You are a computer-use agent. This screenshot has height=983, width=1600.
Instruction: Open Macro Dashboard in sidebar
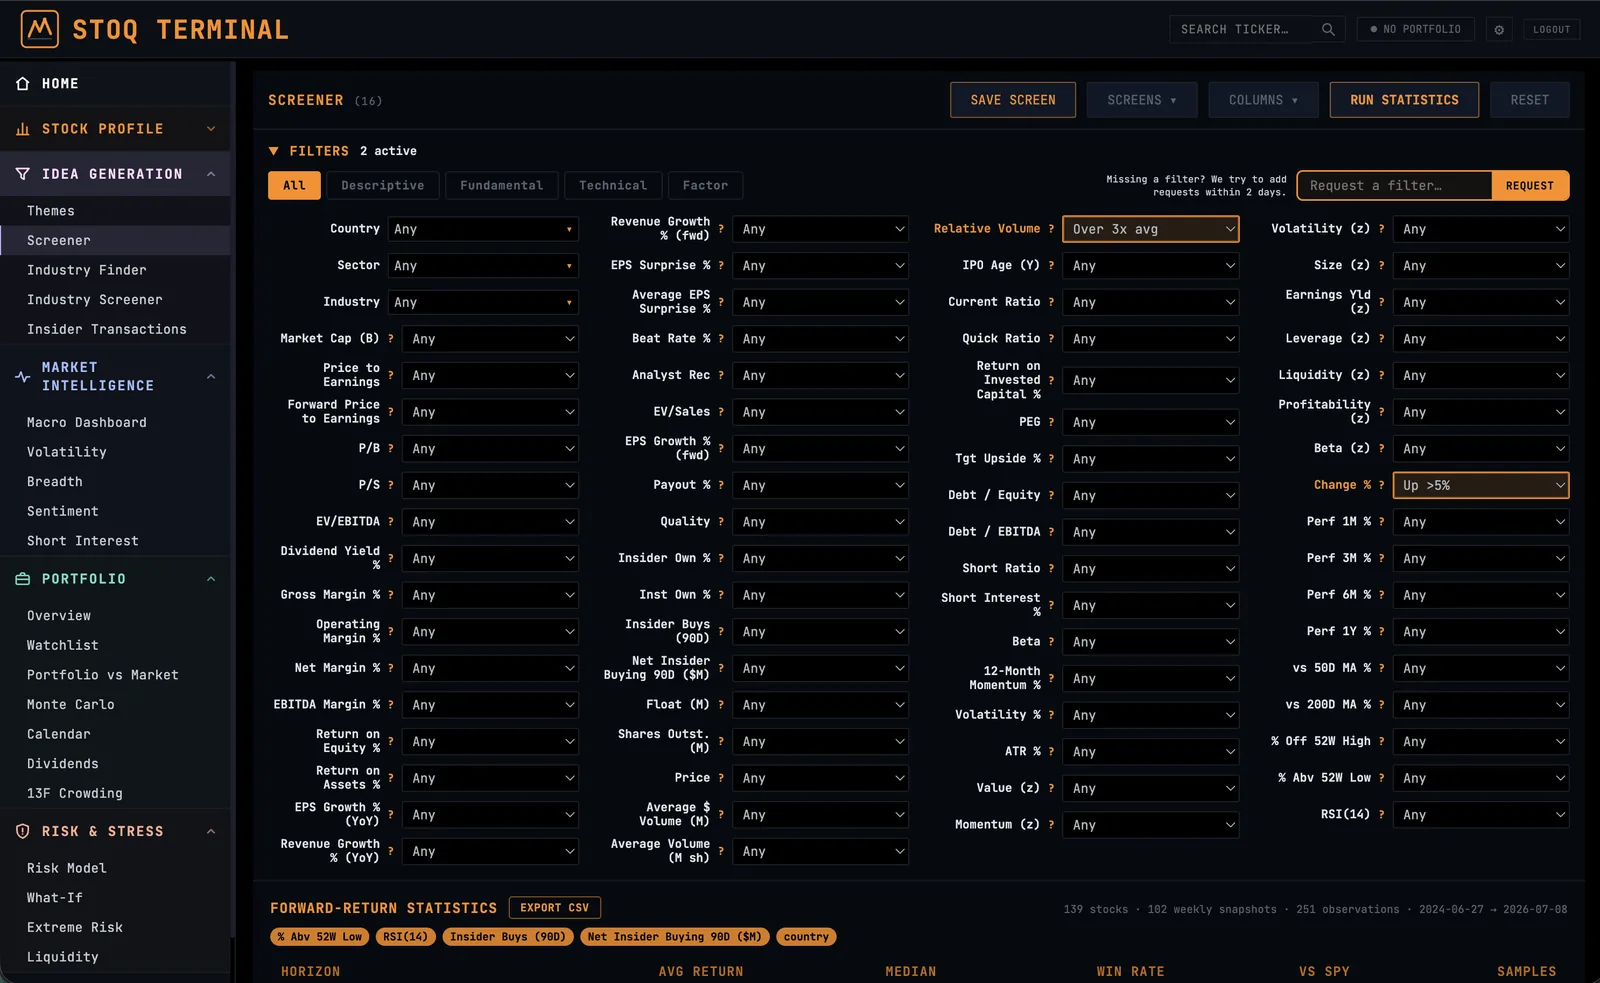87,423
